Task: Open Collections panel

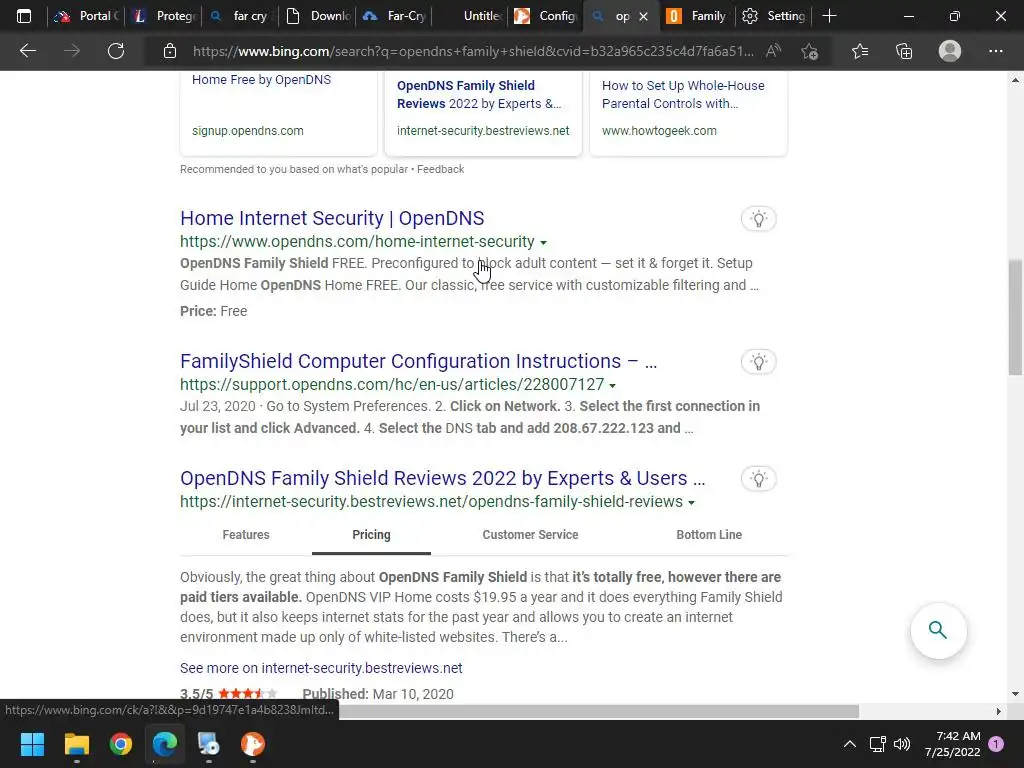Action: point(904,51)
